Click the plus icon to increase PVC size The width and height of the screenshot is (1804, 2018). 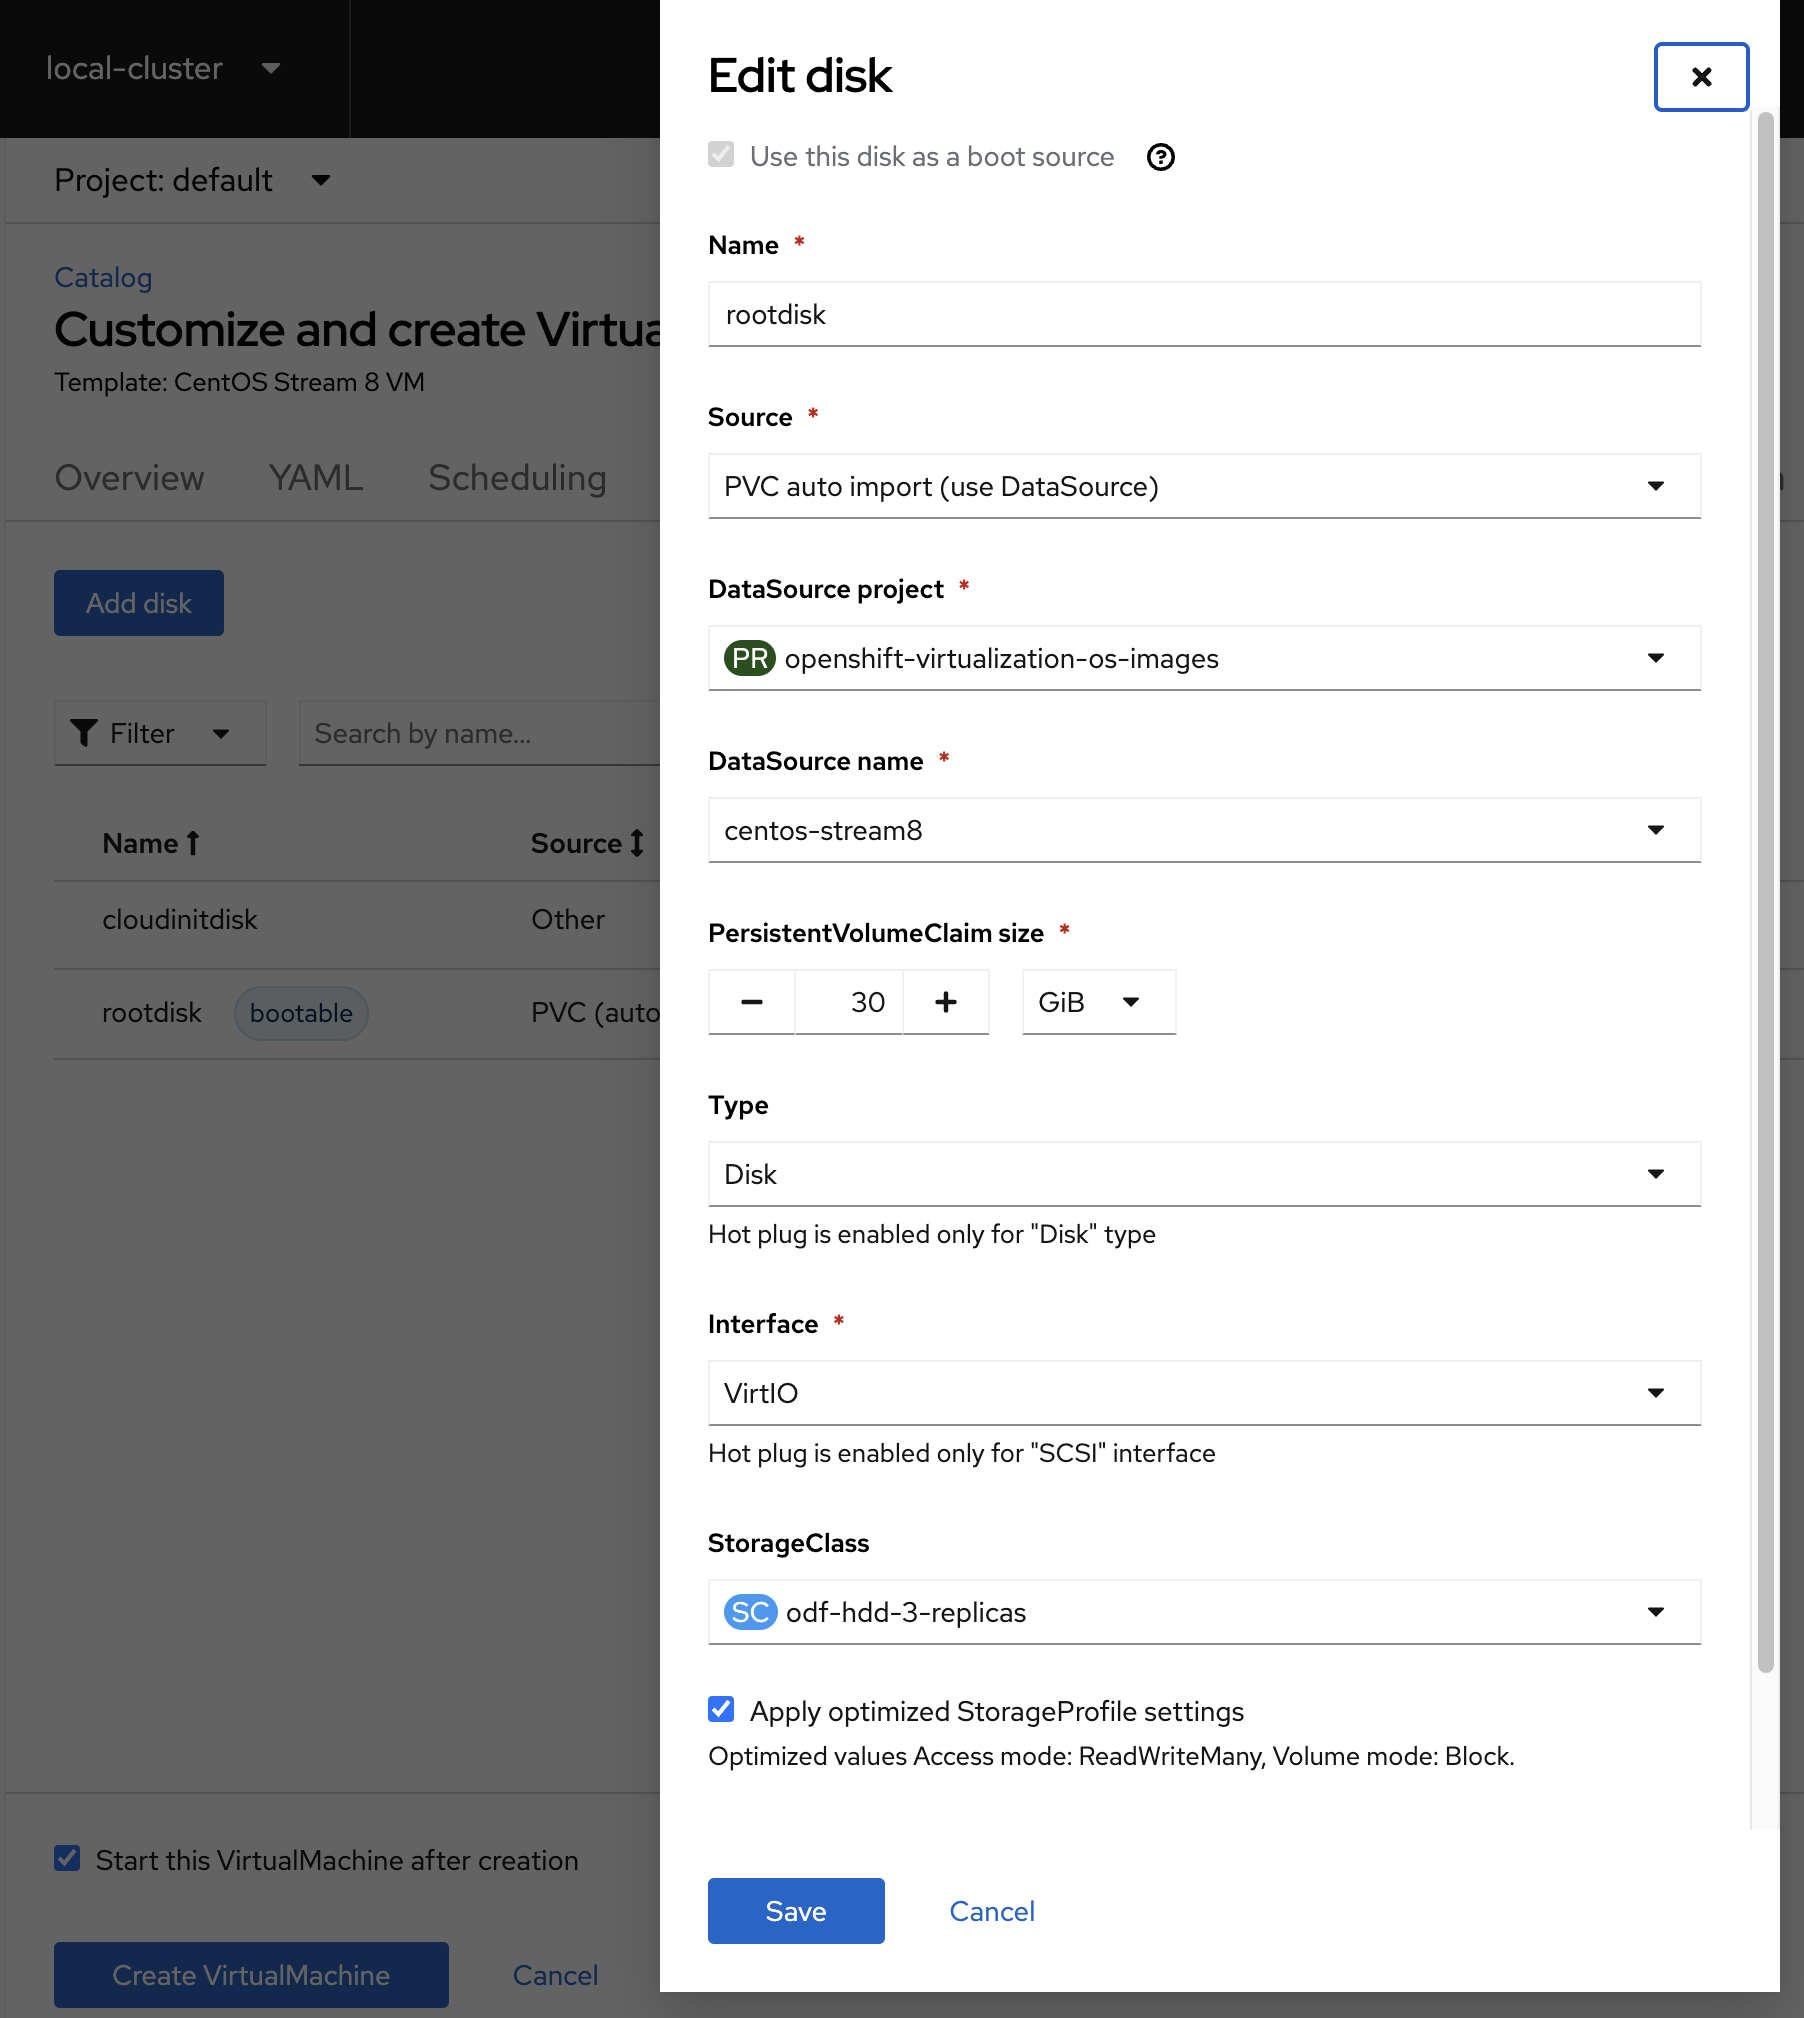946,1002
